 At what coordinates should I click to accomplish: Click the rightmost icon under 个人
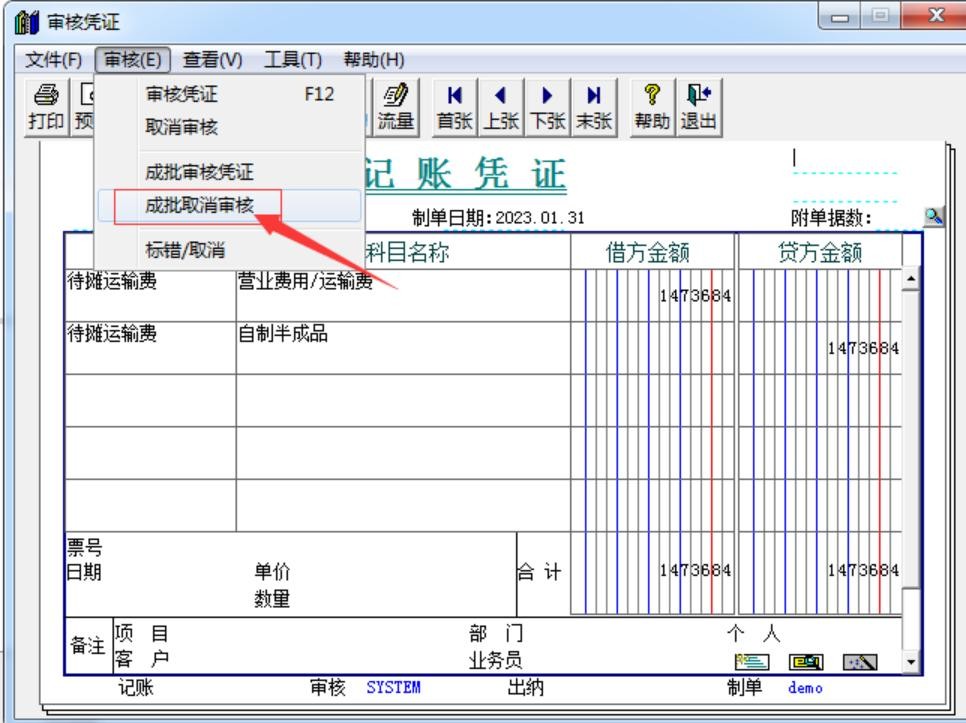[859, 662]
